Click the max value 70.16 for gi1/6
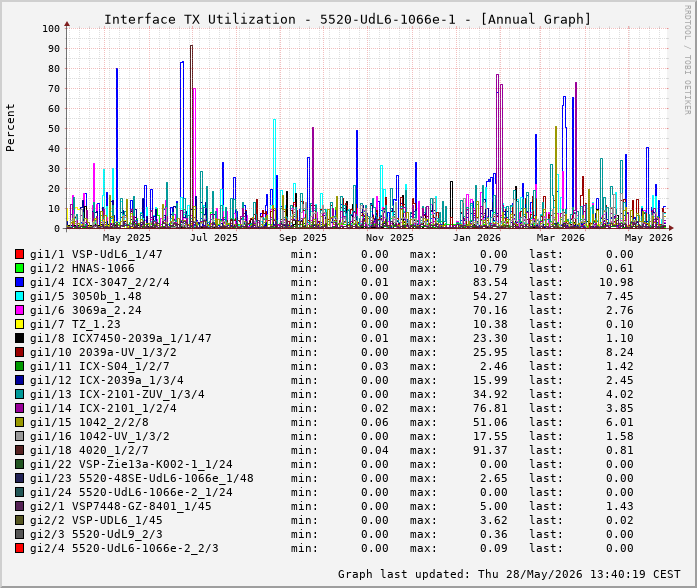 point(490,310)
